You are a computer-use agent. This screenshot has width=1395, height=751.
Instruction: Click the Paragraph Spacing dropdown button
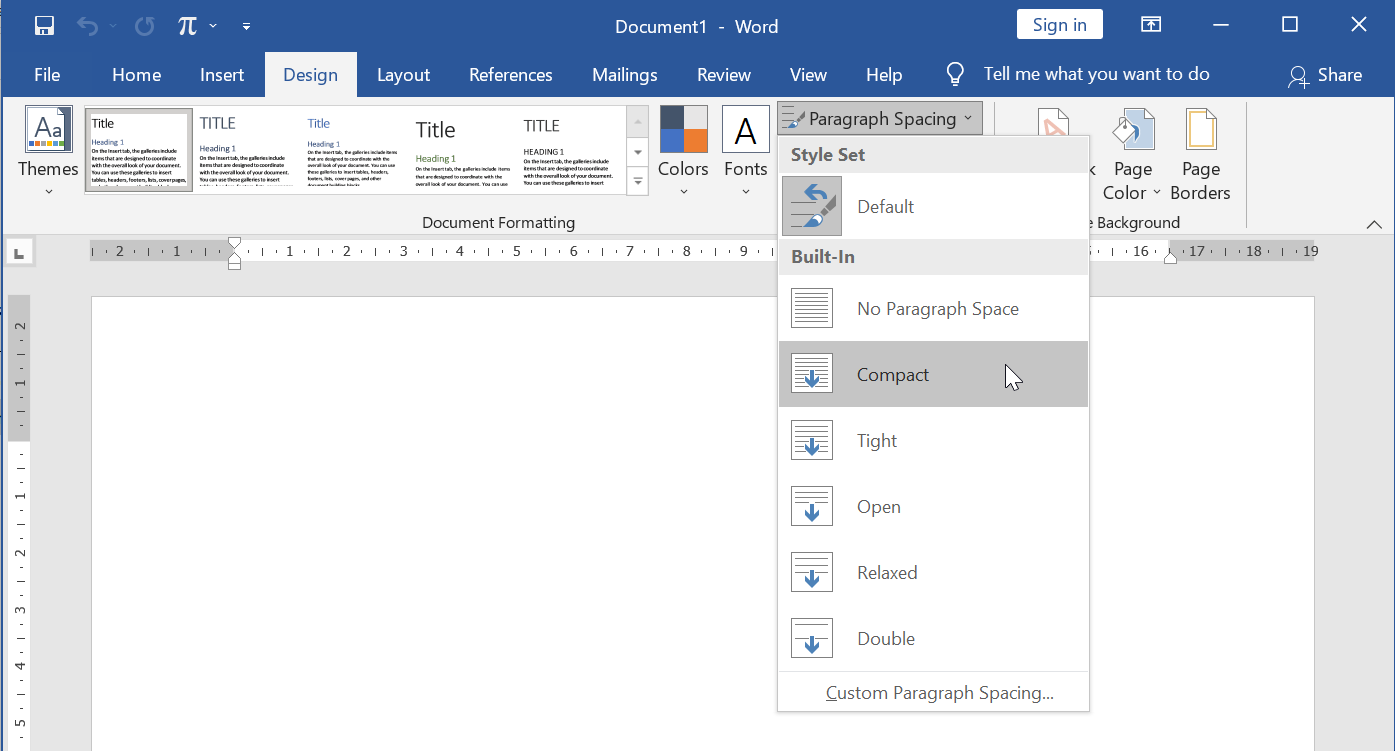(x=880, y=119)
